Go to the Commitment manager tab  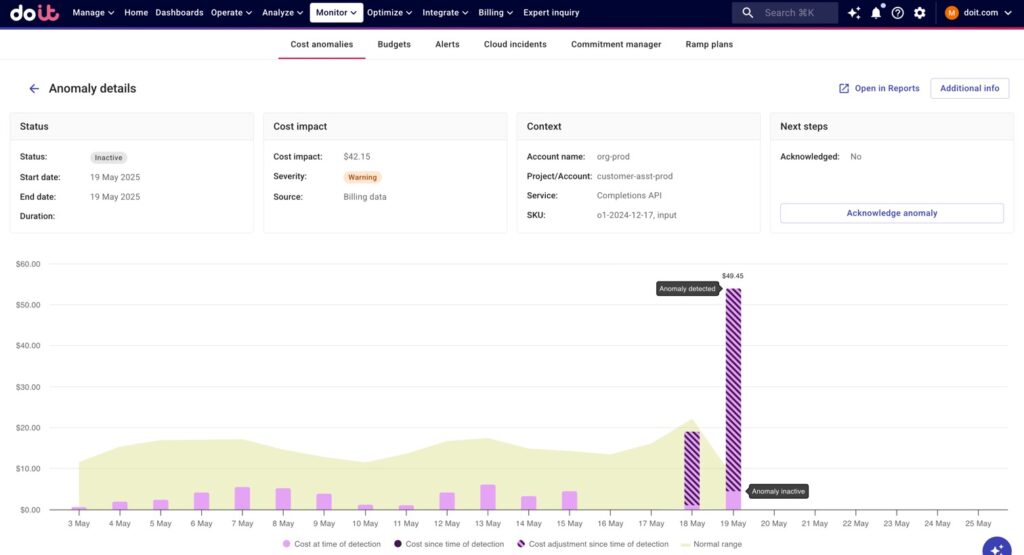tap(616, 44)
